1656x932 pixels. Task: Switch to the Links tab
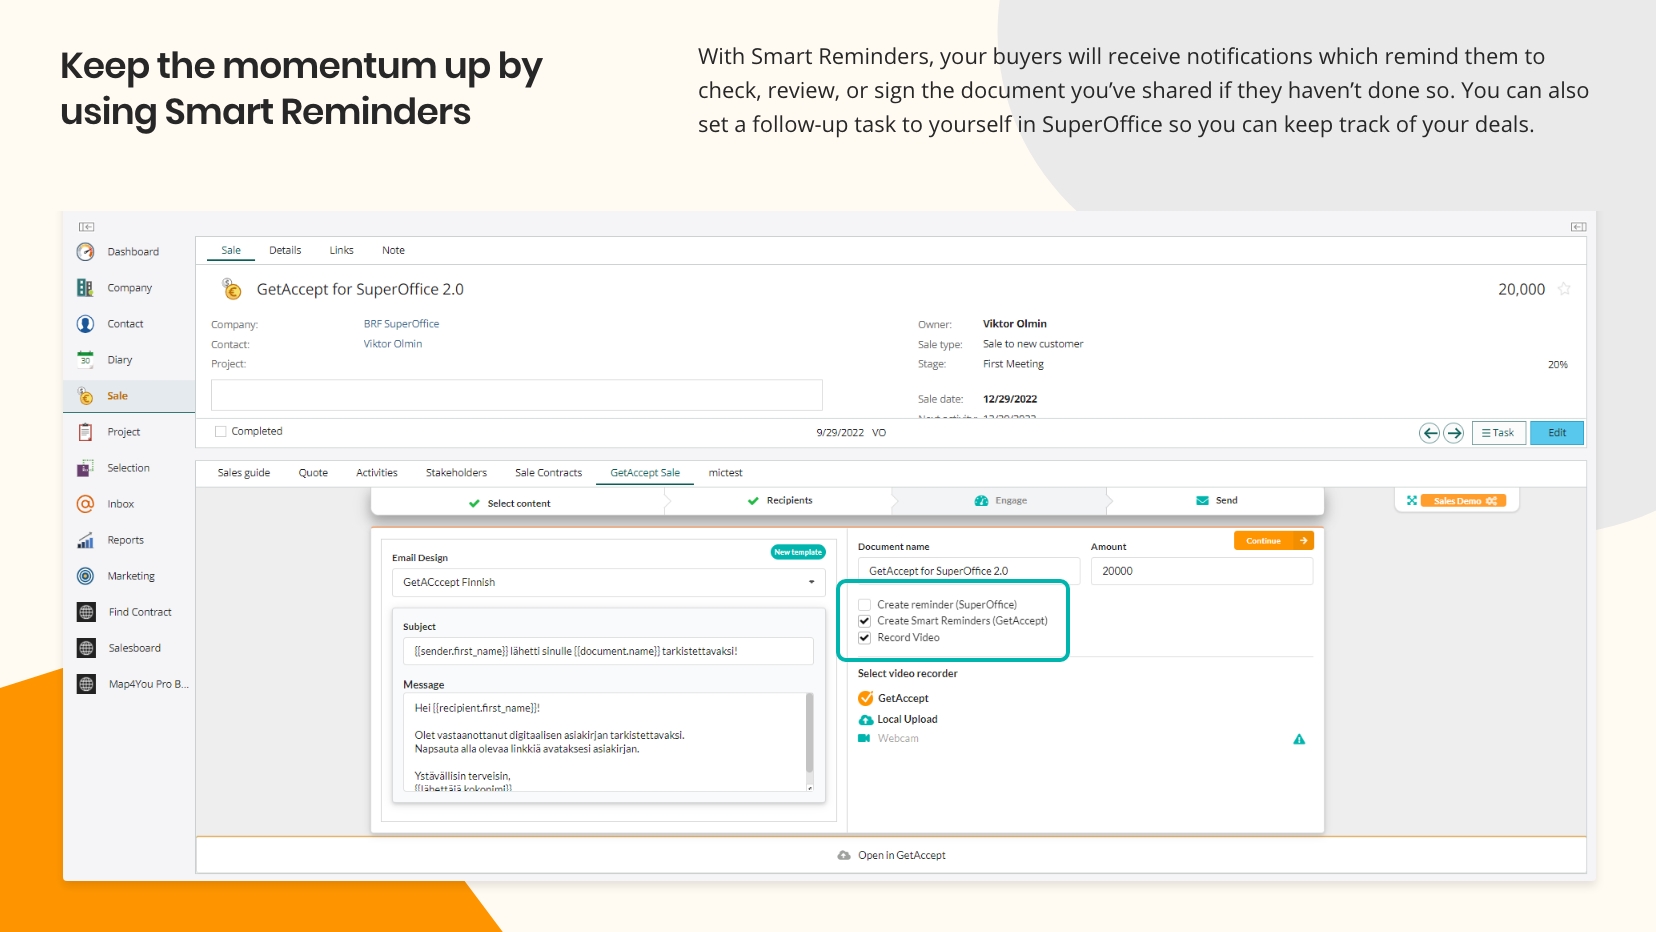[341, 250]
